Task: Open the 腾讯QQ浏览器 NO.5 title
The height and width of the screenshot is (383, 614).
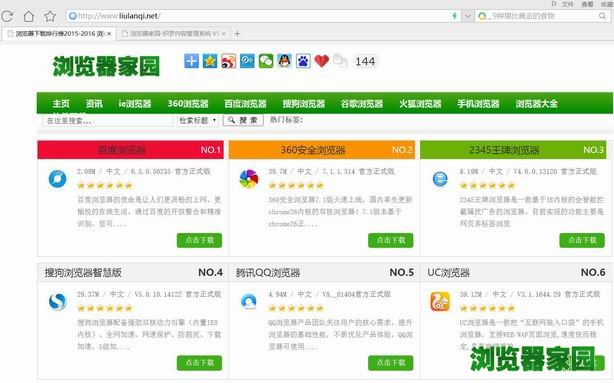Action: tap(268, 273)
